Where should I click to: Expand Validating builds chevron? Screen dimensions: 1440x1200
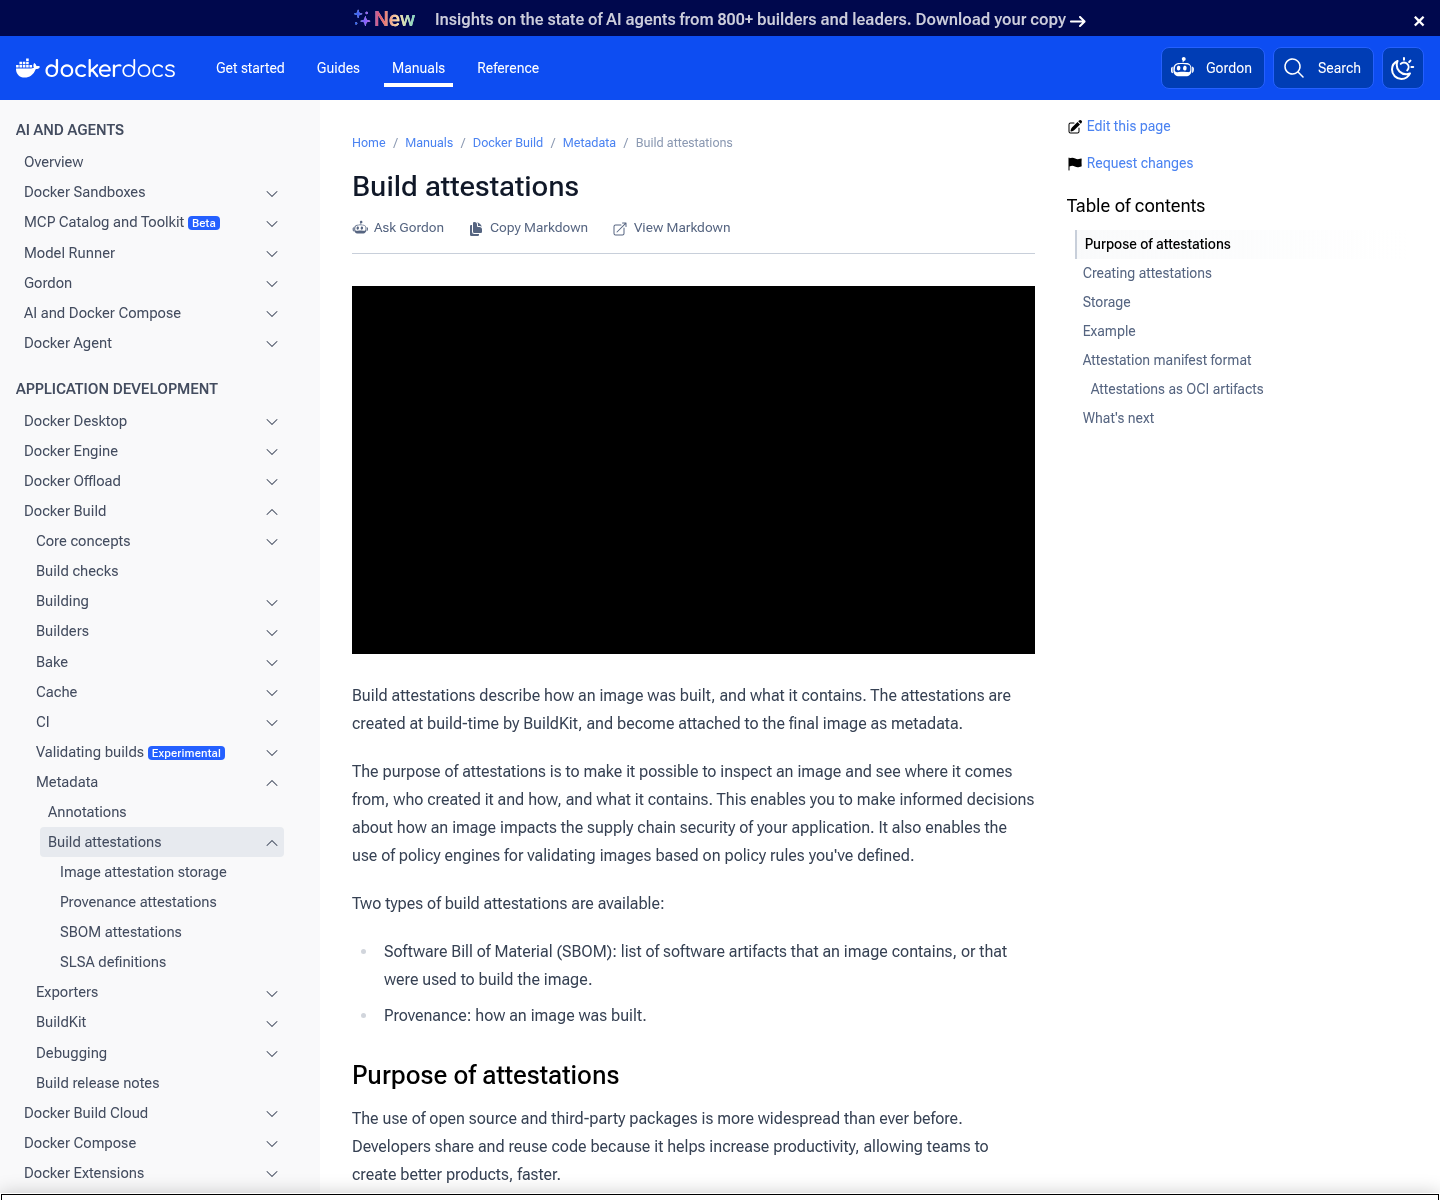pyautogui.click(x=272, y=753)
